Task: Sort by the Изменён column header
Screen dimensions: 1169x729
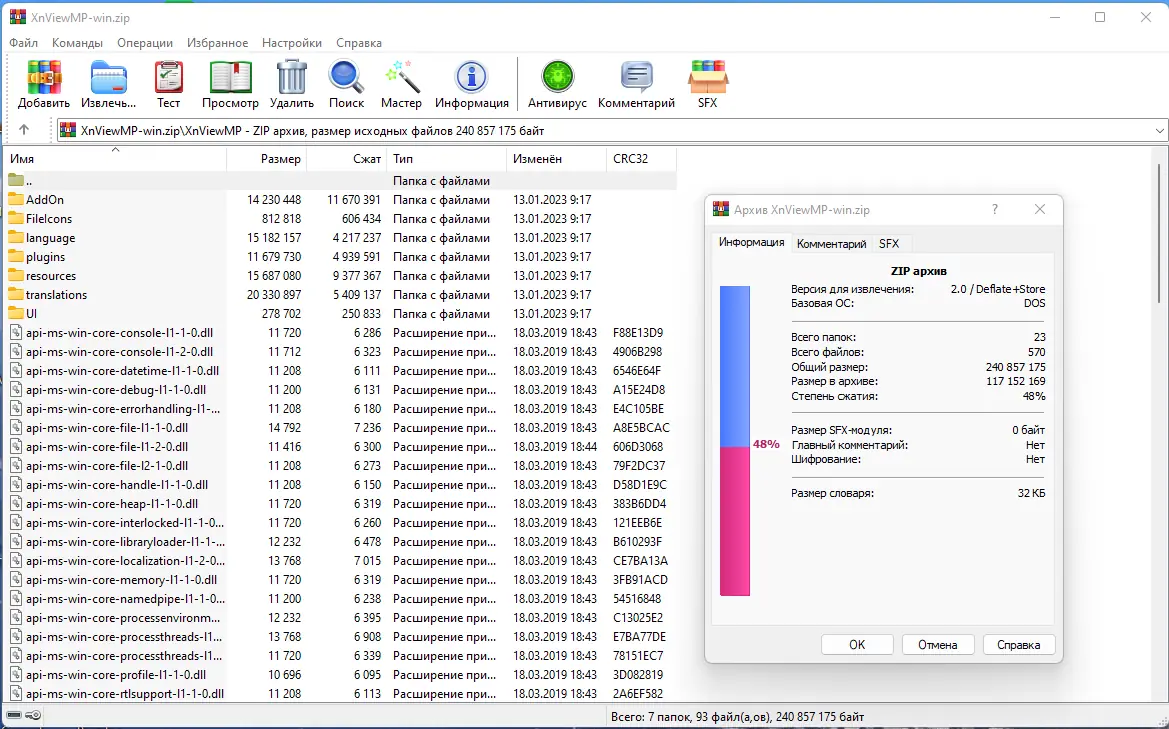Action: tap(556, 159)
